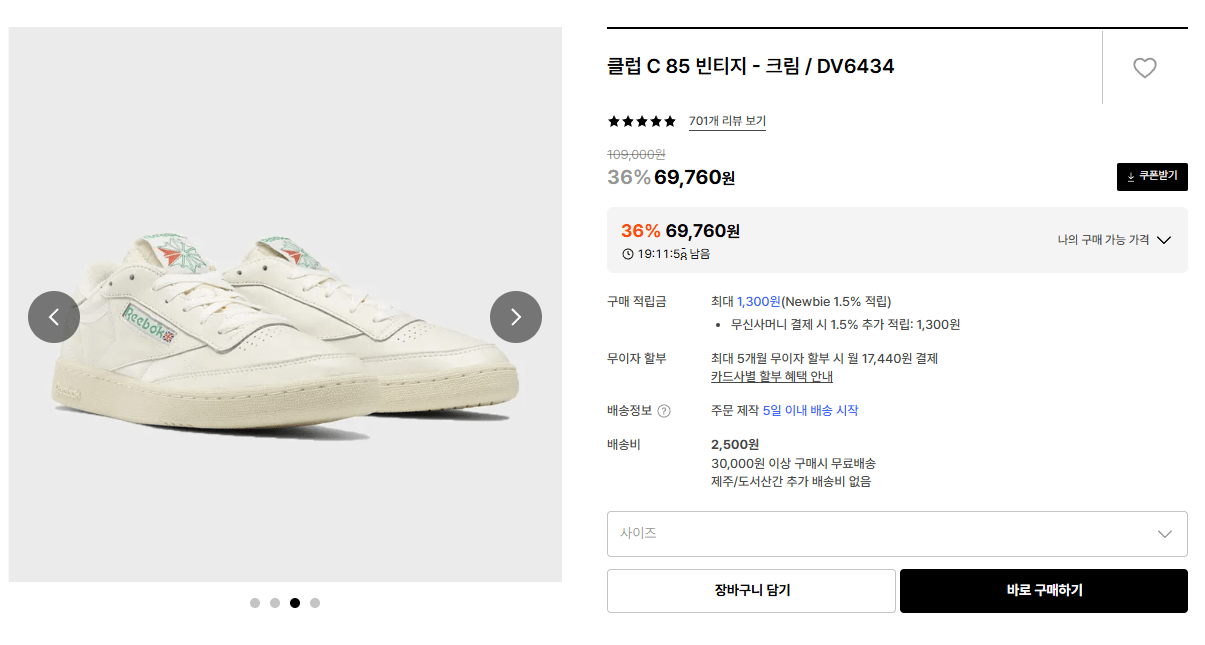
Task: Click the help question mark beside 배송정보
Action: pos(661,413)
